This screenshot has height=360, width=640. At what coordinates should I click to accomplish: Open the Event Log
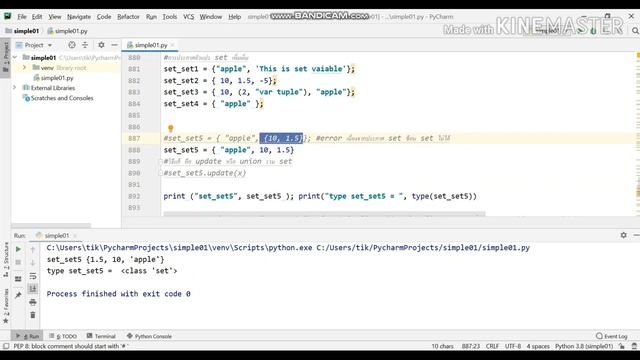(x=612, y=336)
